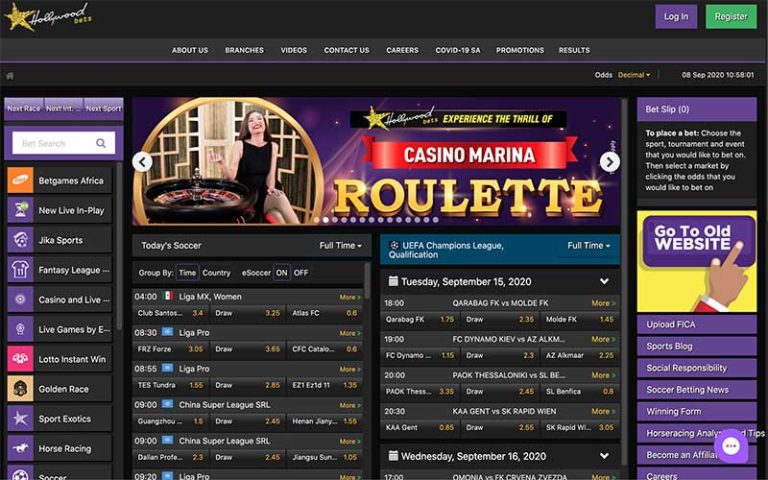Viewport: 768px width, 480px height.
Task: Open COVID-19 SA menu item
Action: [457, 50]
